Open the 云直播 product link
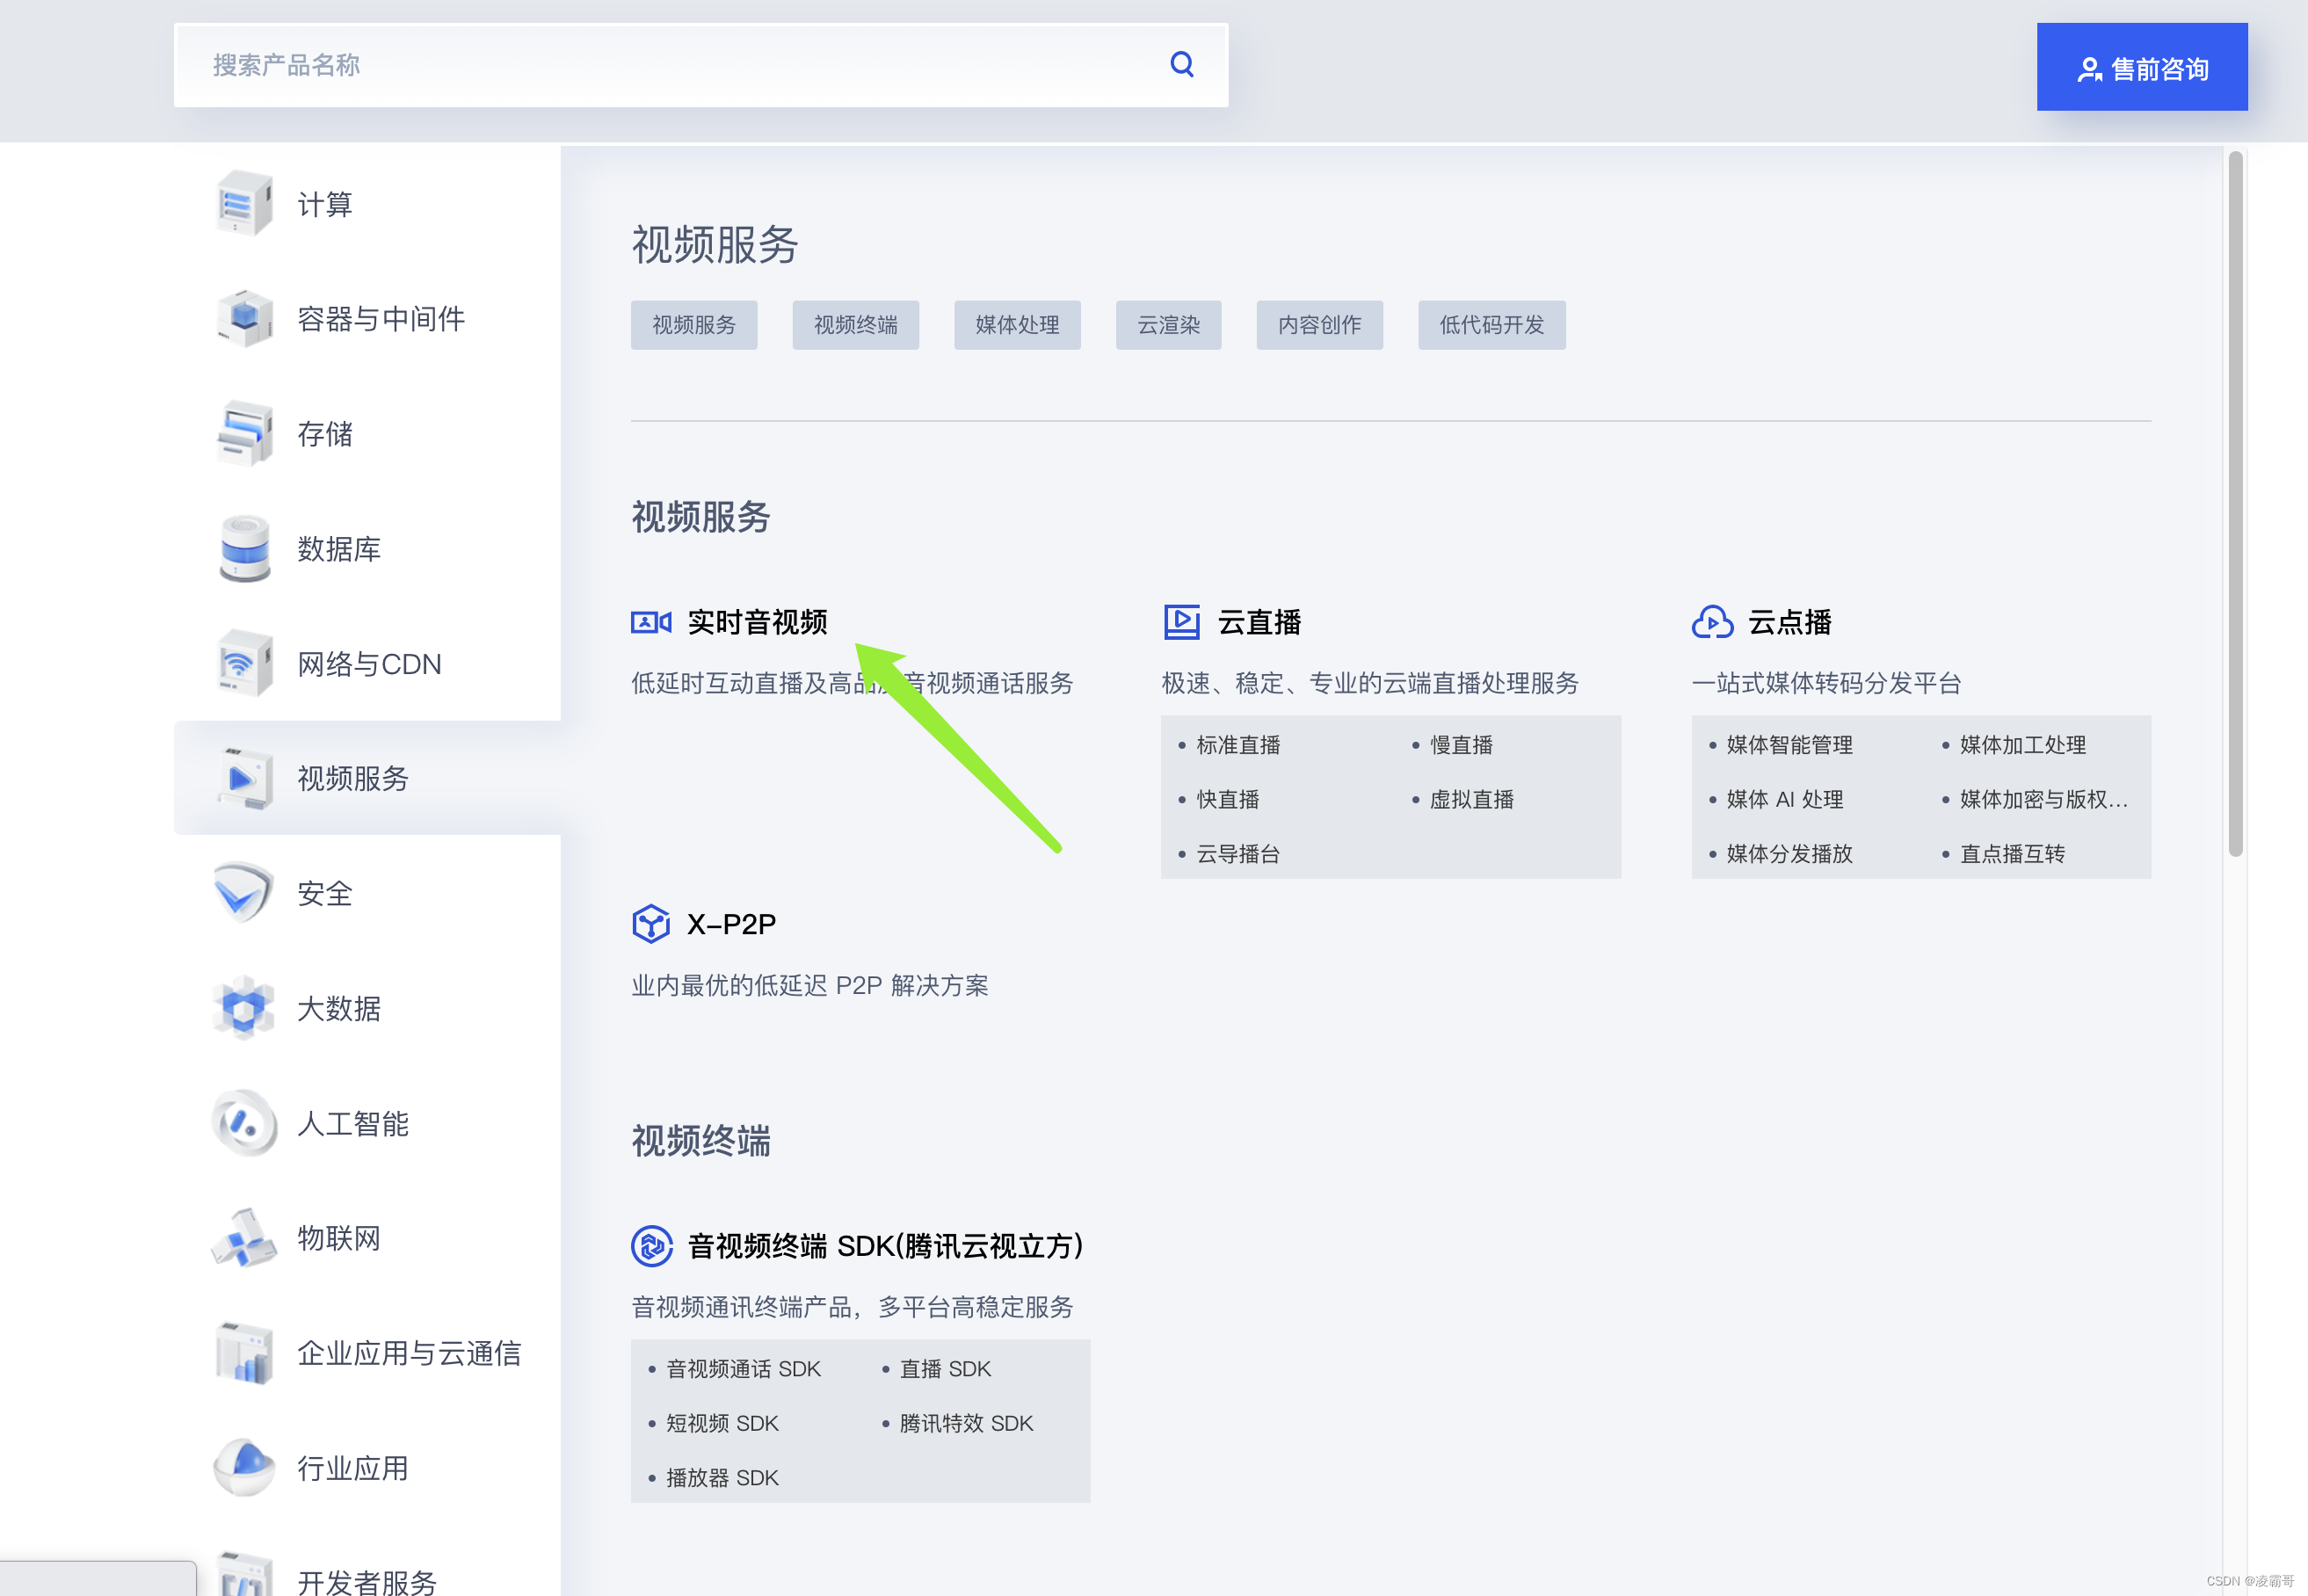 (x=1258, y=621)
